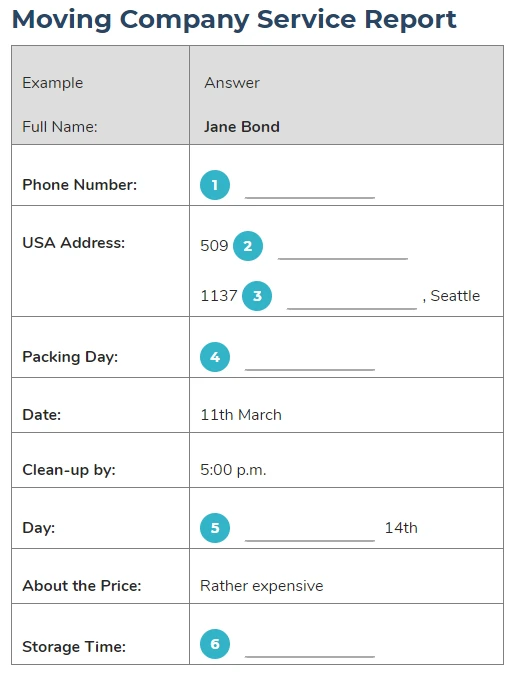Select the Phone Number answer blank

point(310,192)
